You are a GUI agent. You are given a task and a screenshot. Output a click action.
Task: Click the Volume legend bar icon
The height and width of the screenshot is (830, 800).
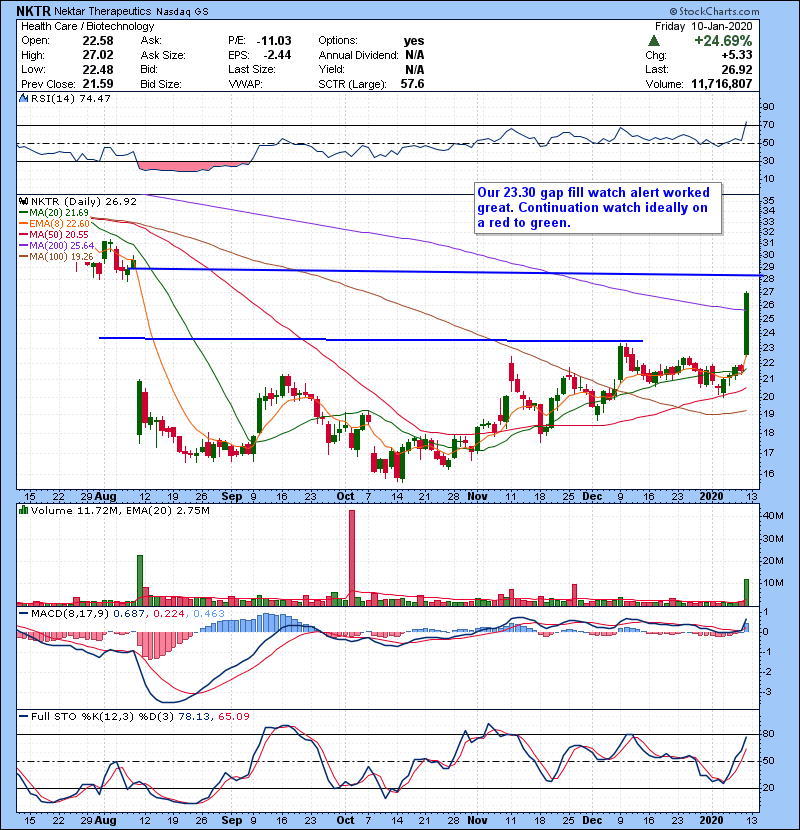(x=22, y=511)
